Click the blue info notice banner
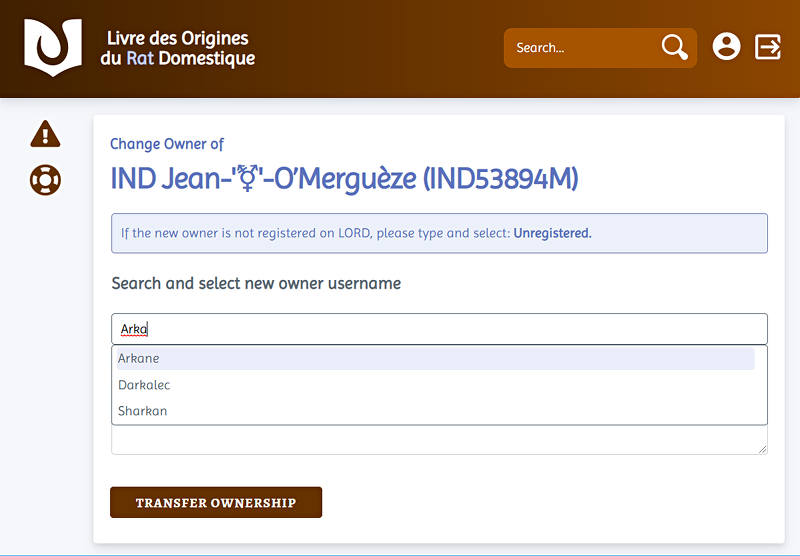Viewport: 800px width, 556px height. (438, 233)
